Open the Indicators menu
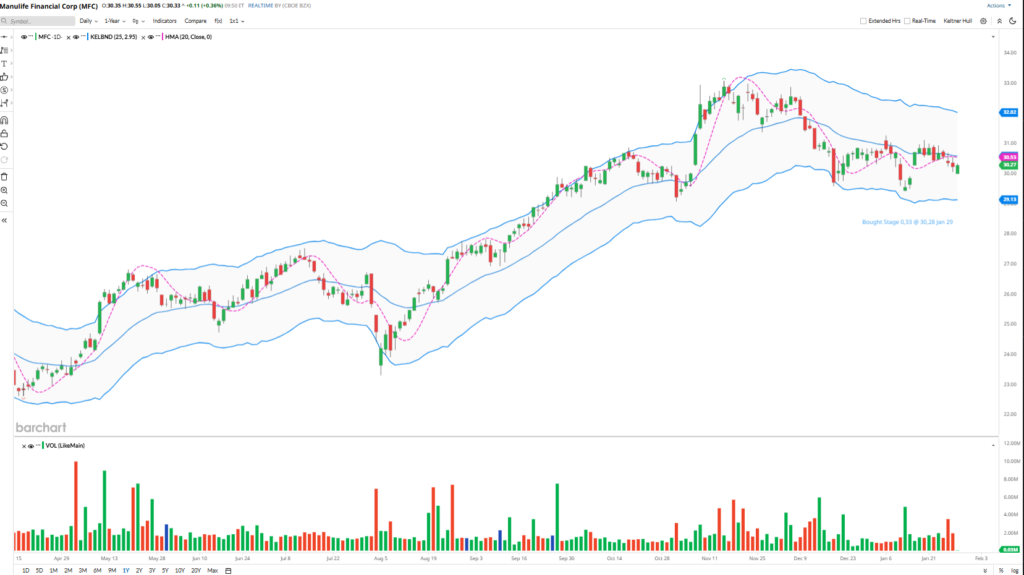This screenshot has height=575, width=1024. pyautogui.click(x=165, y=20)
